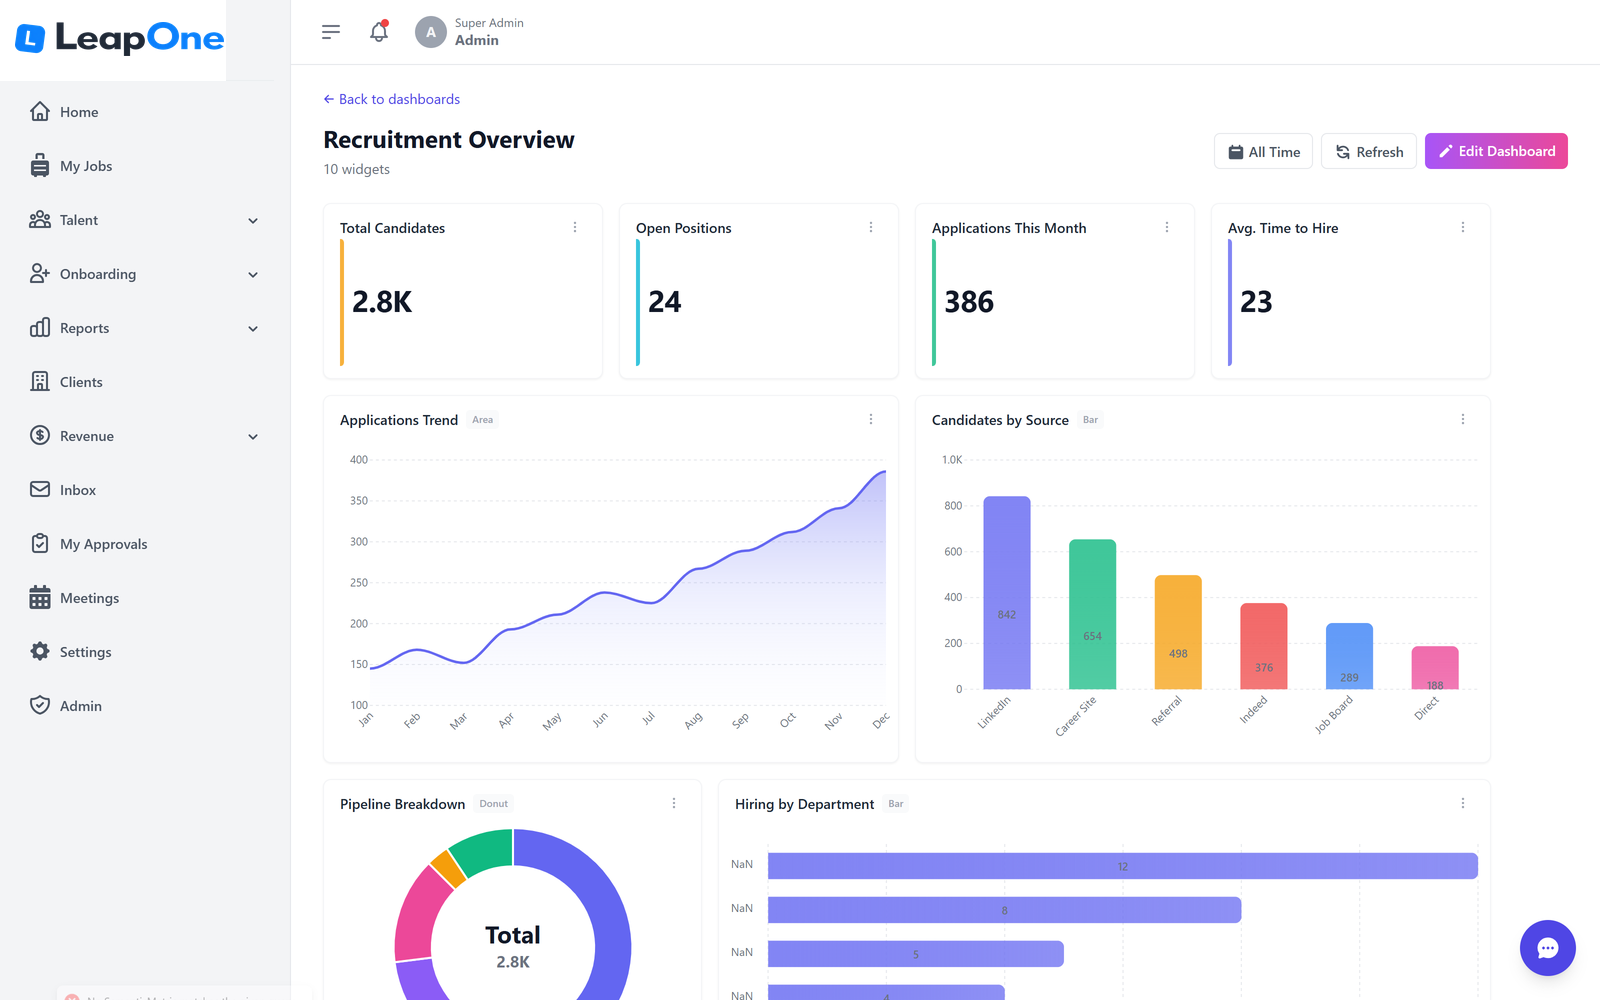1600x1000 pixels.
Task: Click the LeapOne logo
Action: pos(119,38)
